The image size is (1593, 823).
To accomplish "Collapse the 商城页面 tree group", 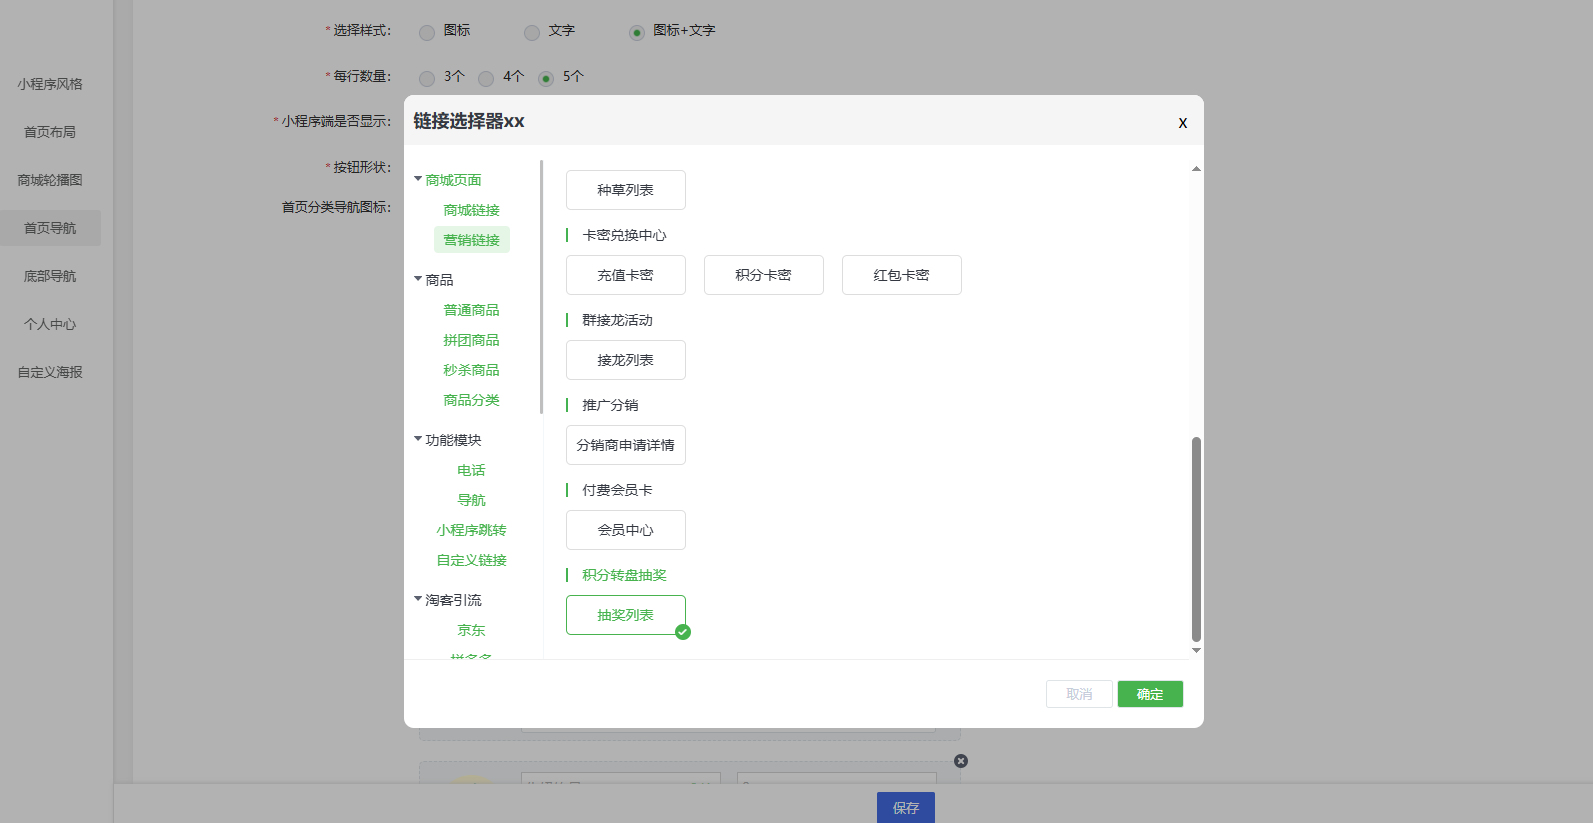I will pos(418,179).
